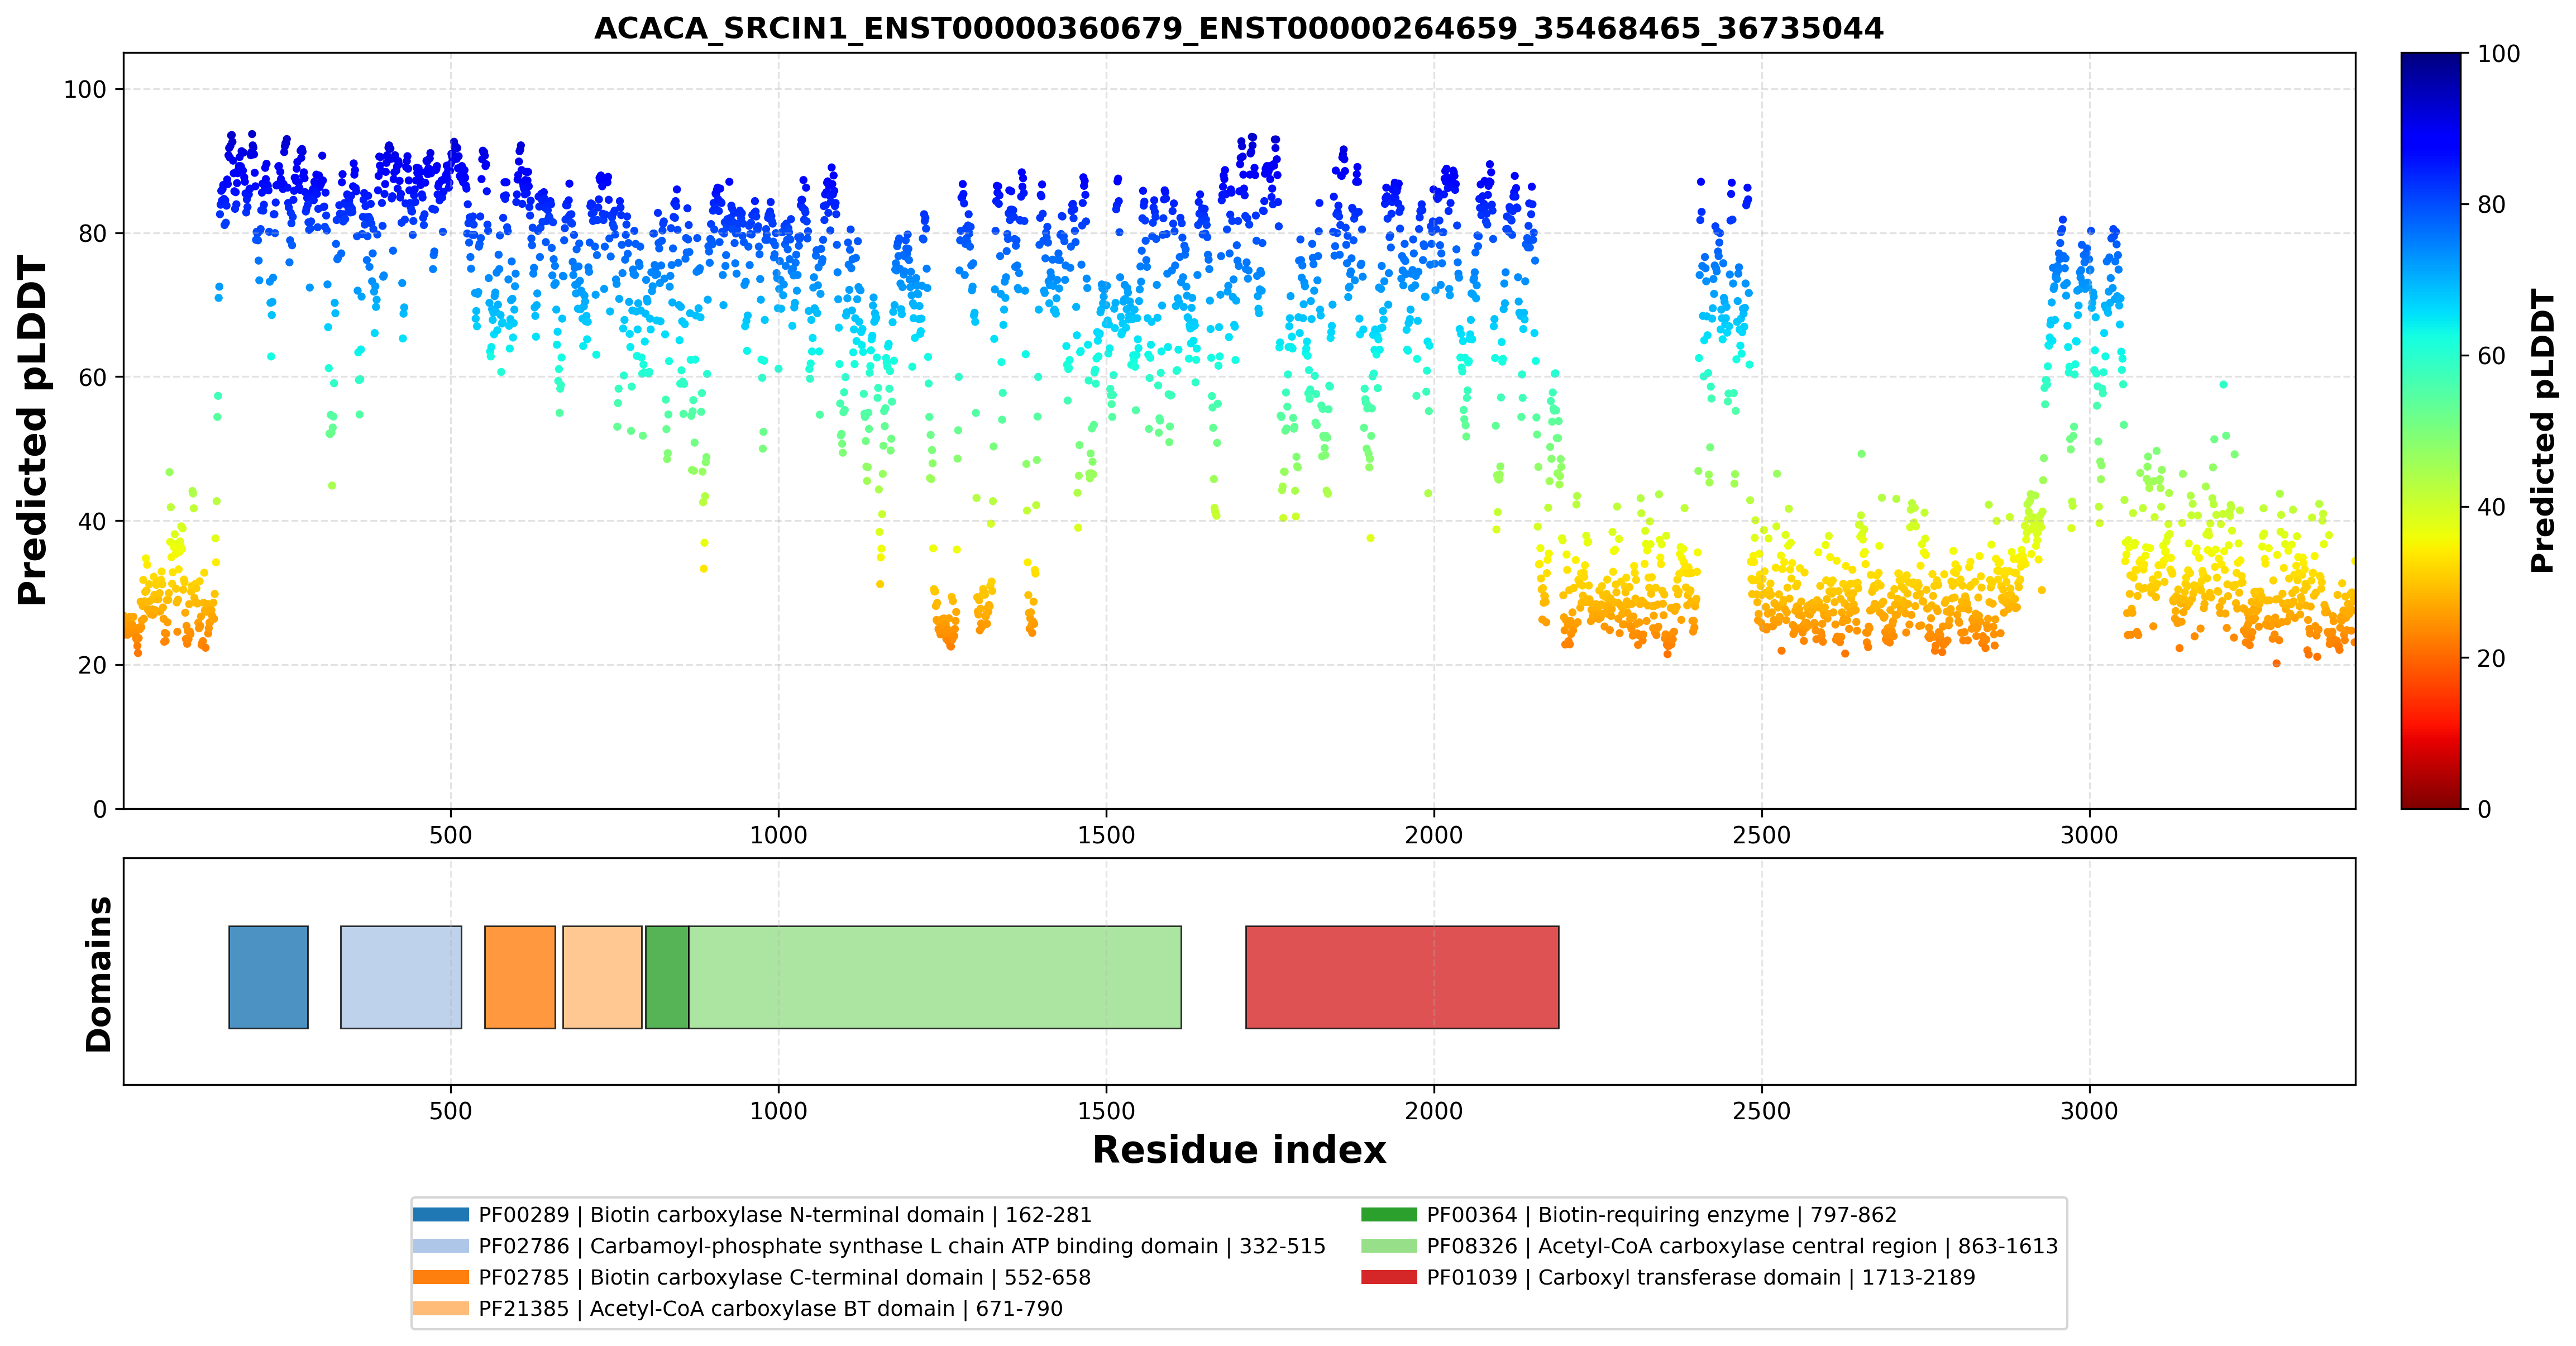The width and height of the screenshot is (2576, 1346).
Task: Click the pLDDT colorbar gradient
Action: click(2431, 431)
